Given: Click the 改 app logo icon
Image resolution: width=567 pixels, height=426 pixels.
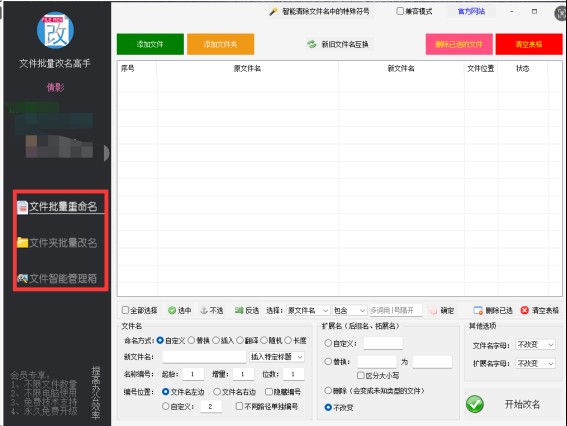Looking at the screenshot, I should tap(56, 30).
